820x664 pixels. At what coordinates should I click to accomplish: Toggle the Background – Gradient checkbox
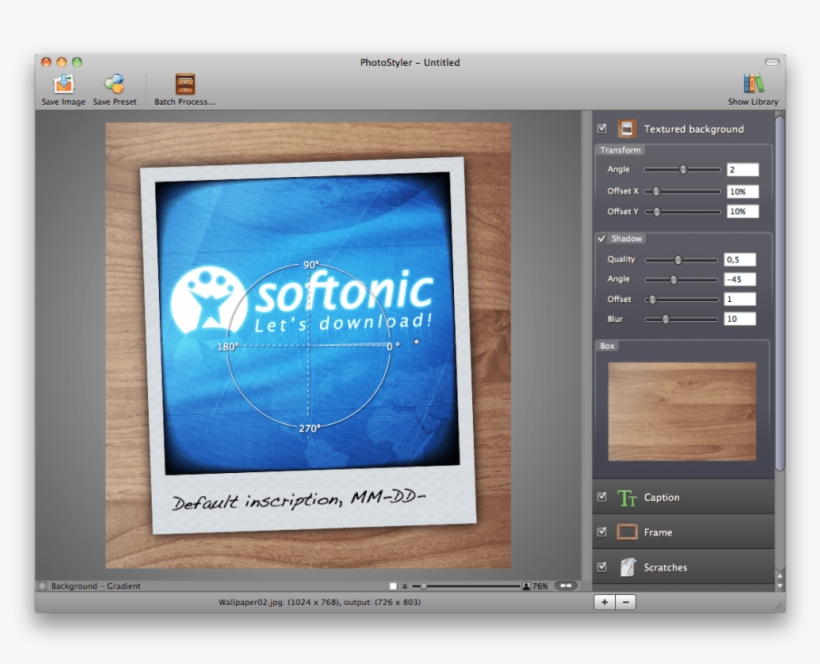click(x=43, y=586)
